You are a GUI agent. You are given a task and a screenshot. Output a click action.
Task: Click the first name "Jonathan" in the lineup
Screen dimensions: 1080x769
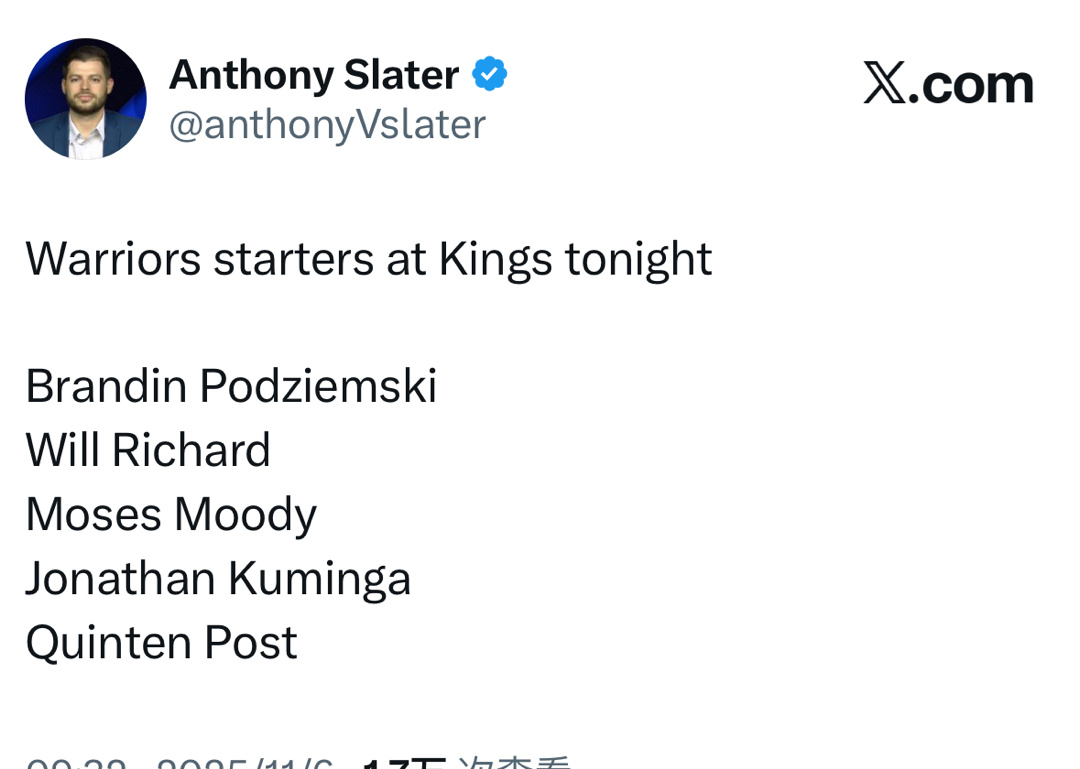[120, 578]
